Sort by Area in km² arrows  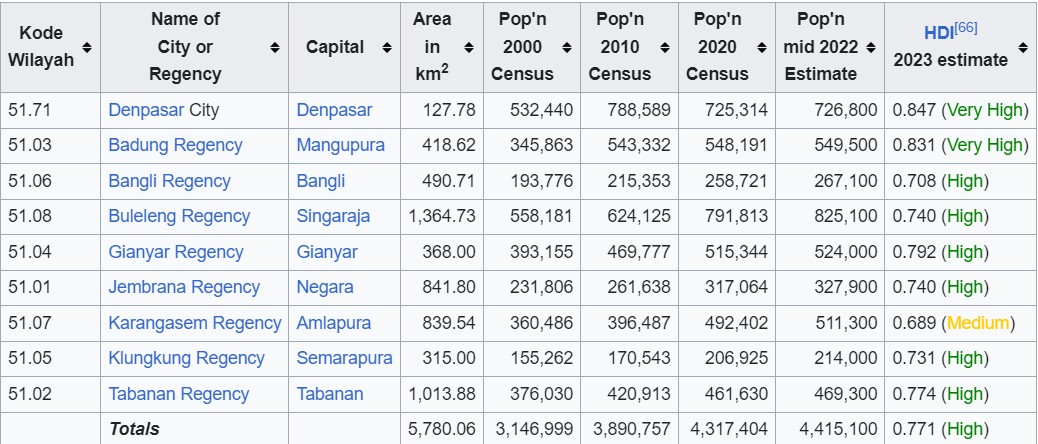pyautogui.click(x=469, y=47)
